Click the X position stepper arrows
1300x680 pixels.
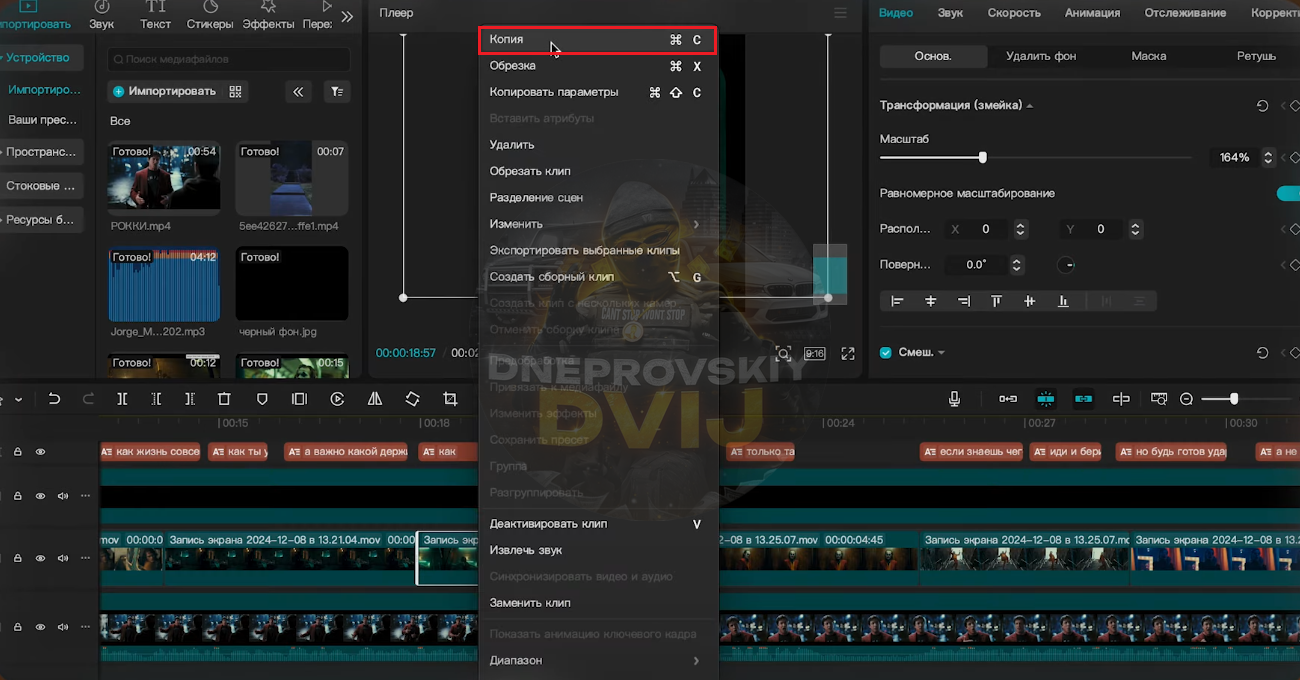tap(1020, 229)
